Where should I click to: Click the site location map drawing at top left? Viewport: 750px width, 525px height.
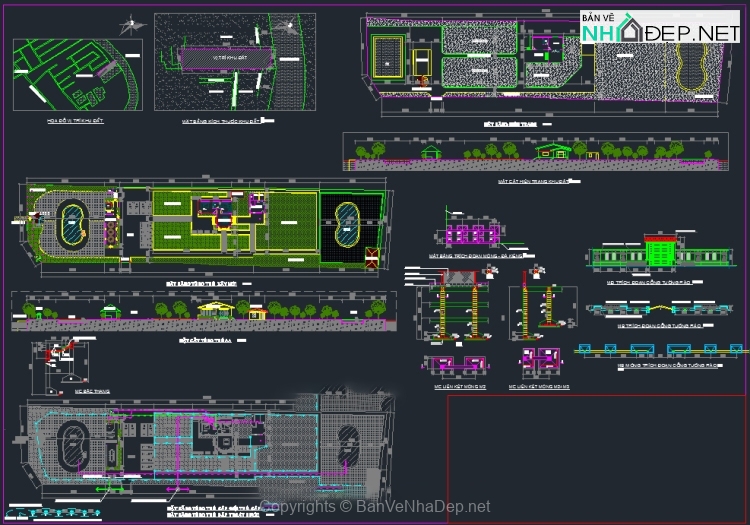click(x=78, y=75)
